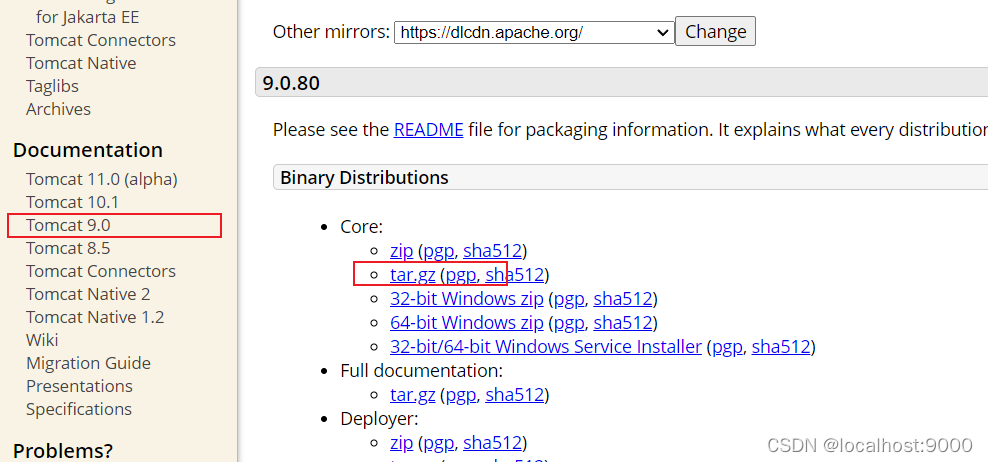Screen dimensions: 988x462
Task: Download the Core tar.gz distribution
Action: [x=413, y=275]
